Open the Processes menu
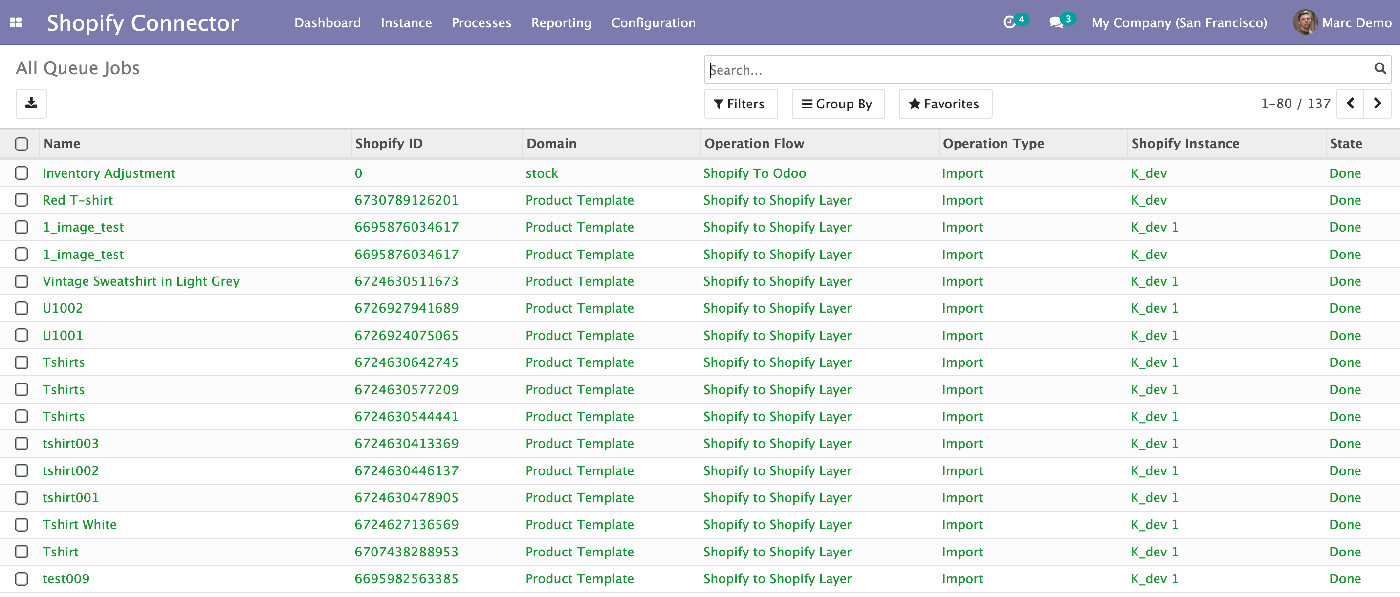The image size is (1400, 597). coord(481,22)
